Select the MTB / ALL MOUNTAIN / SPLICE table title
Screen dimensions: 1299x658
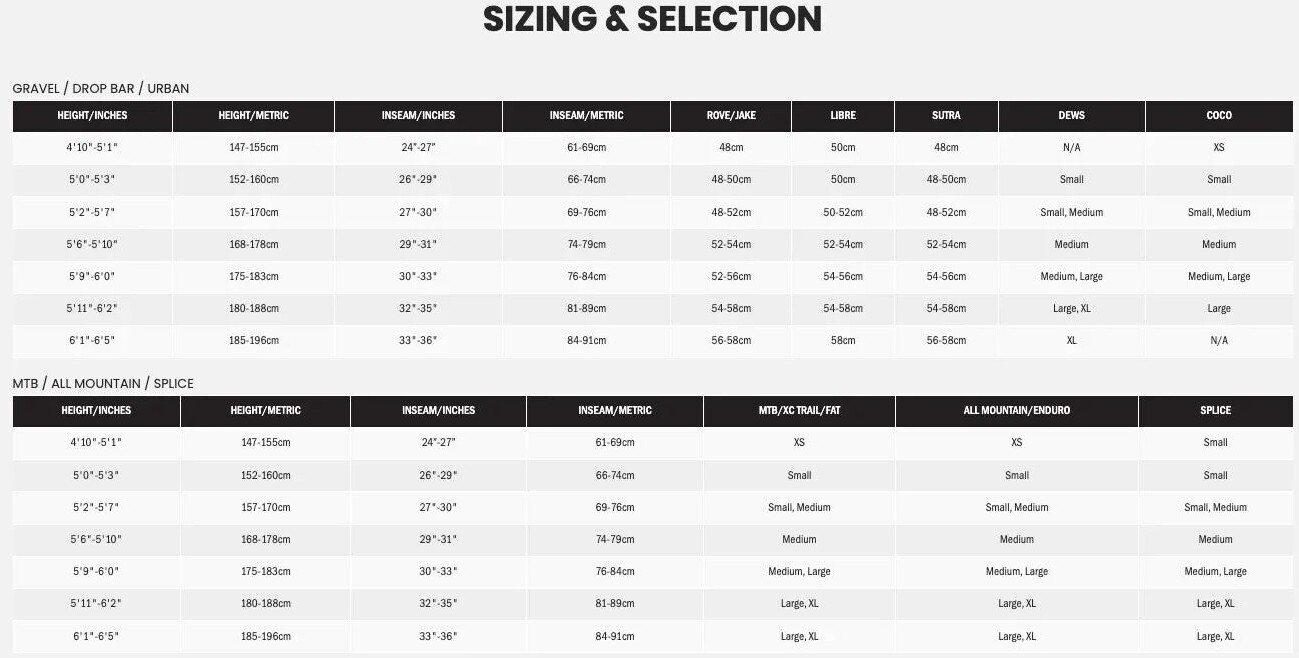(103, 384)
